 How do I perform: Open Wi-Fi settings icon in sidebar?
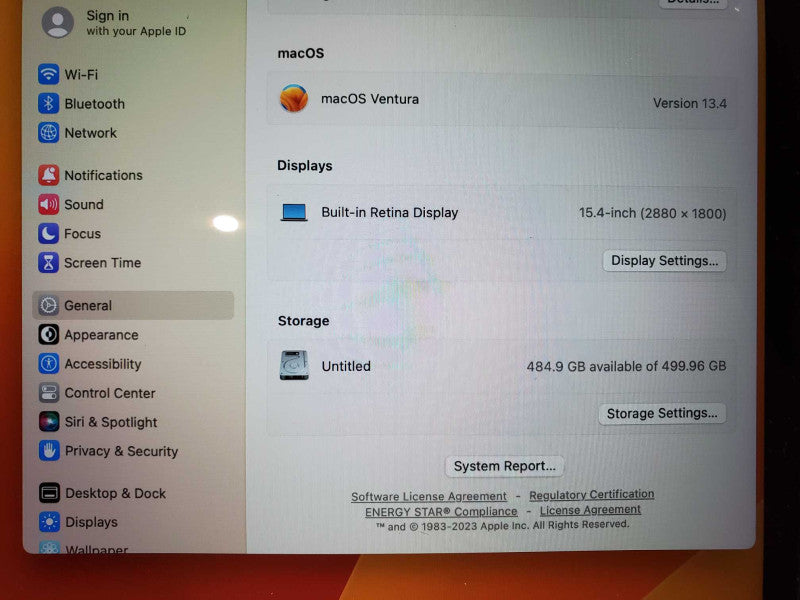[x=48, y=74]
